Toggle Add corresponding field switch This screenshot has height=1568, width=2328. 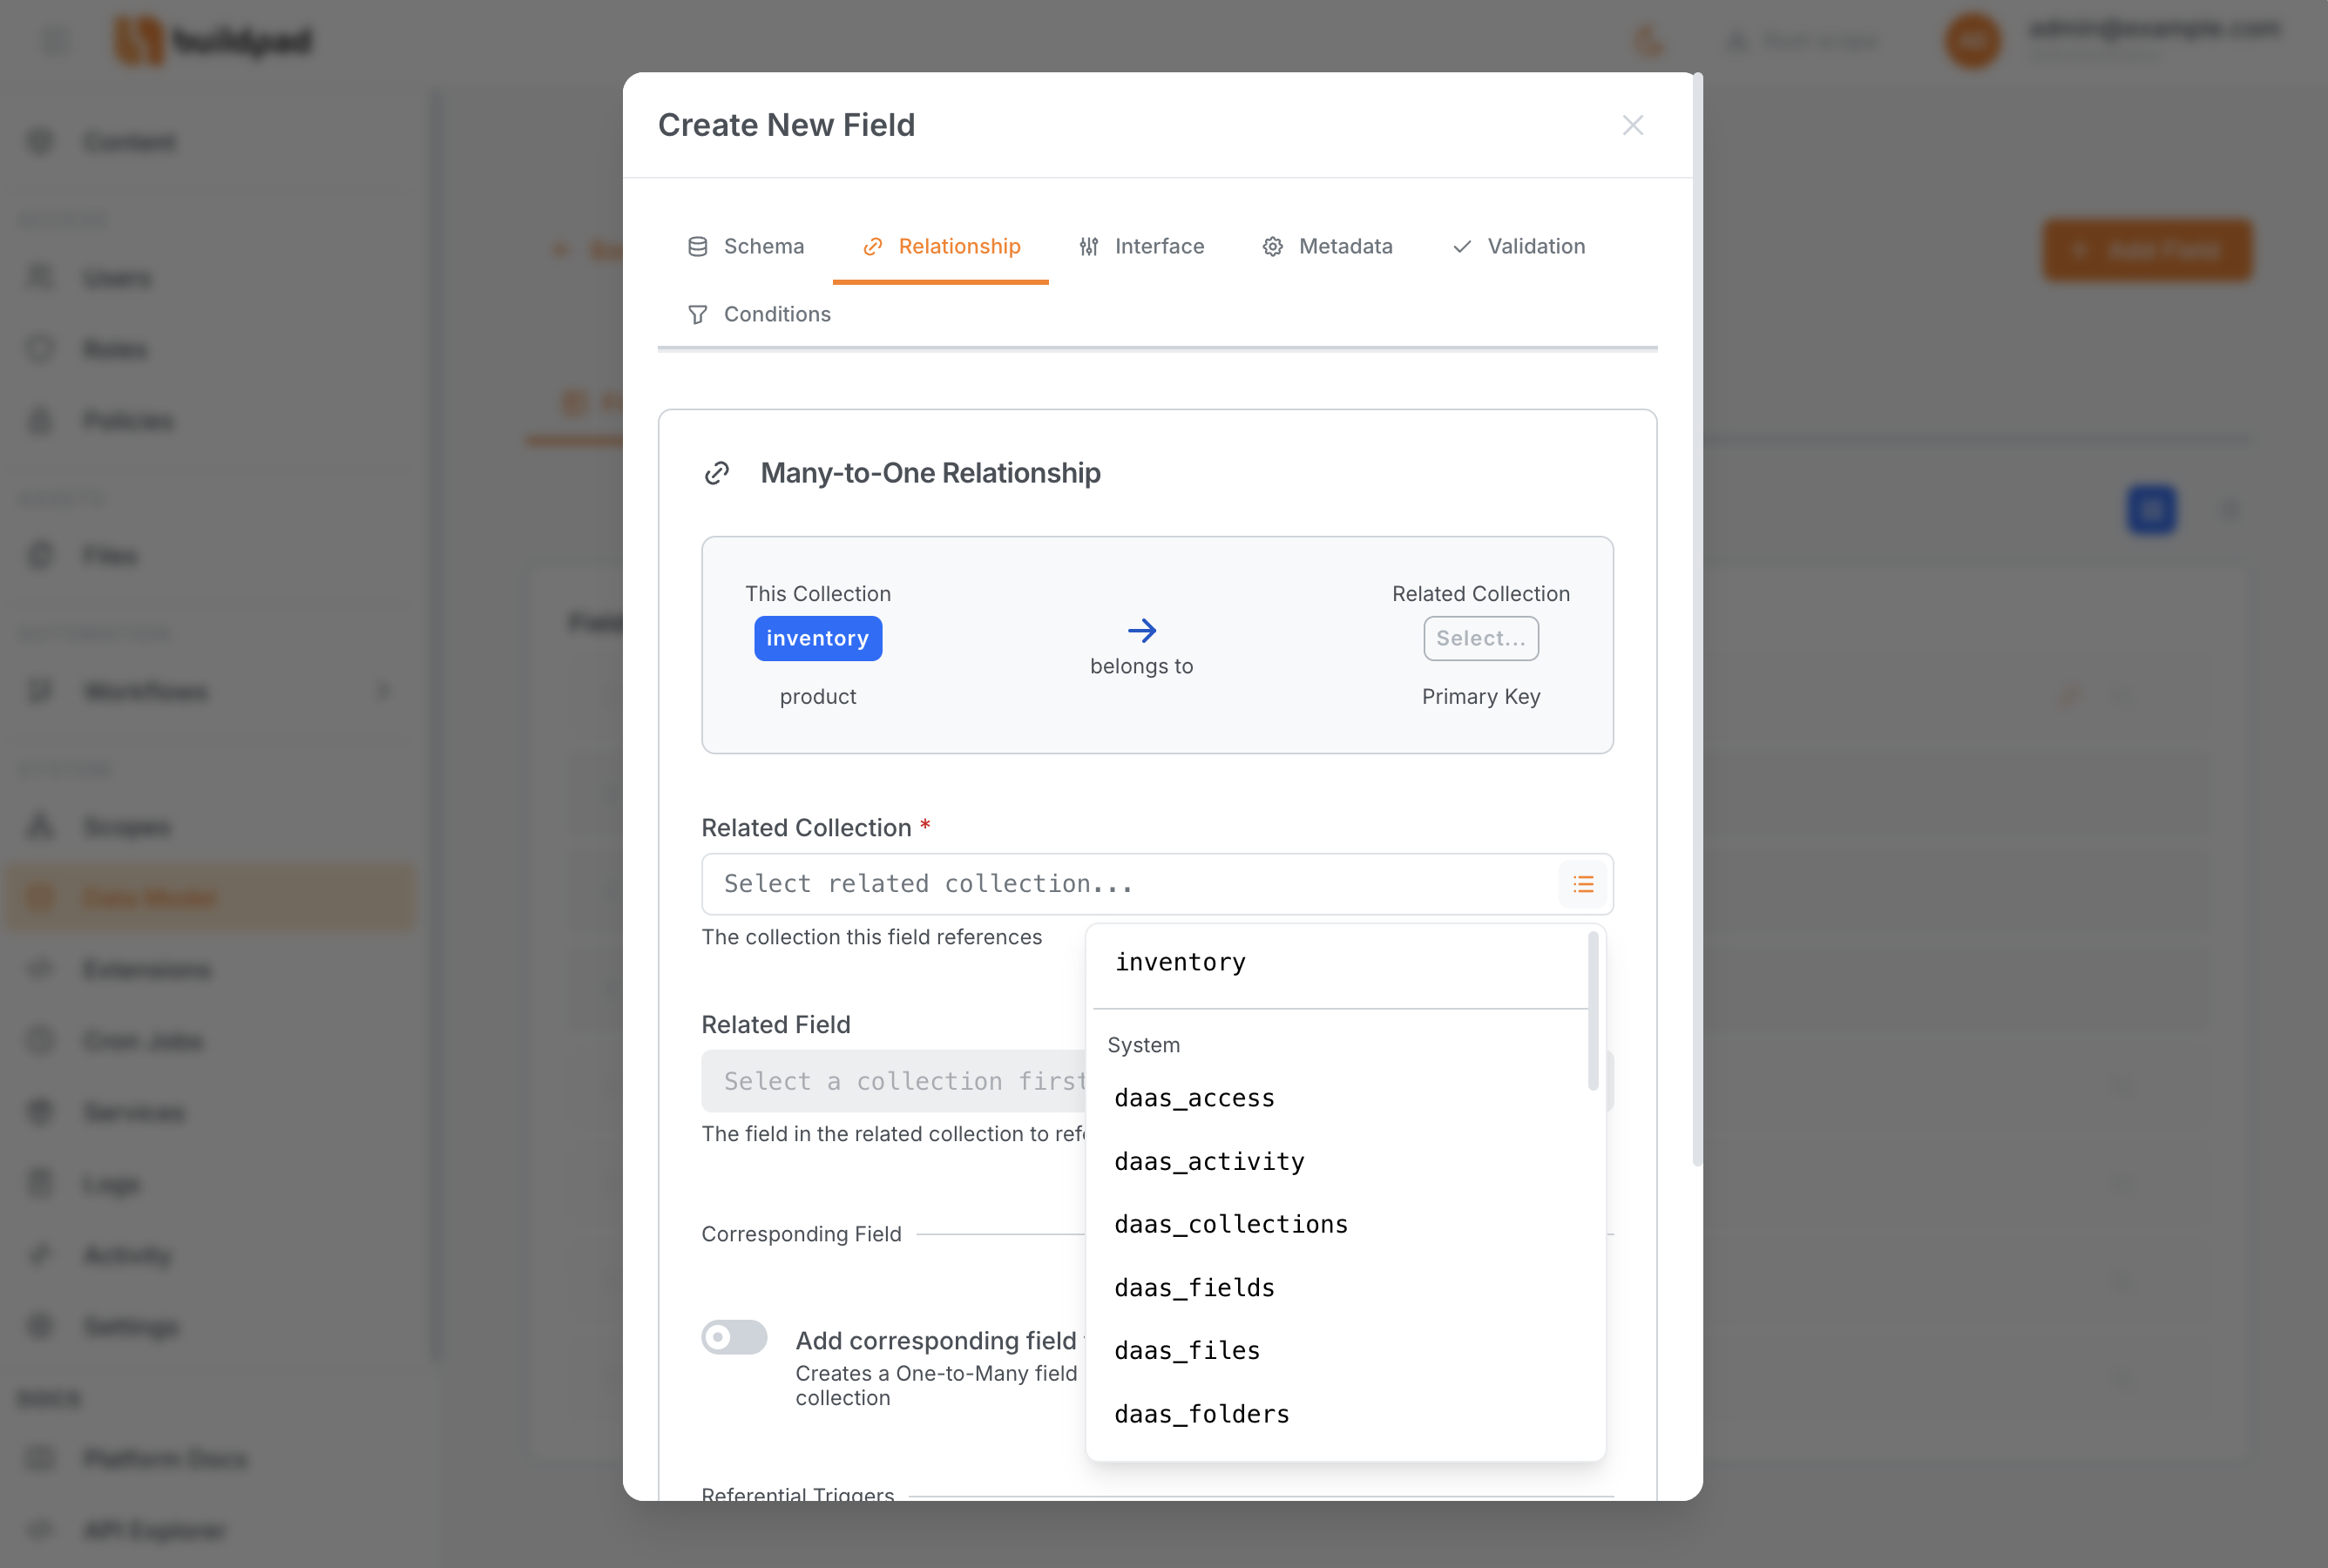click(x=734, y=1337)
